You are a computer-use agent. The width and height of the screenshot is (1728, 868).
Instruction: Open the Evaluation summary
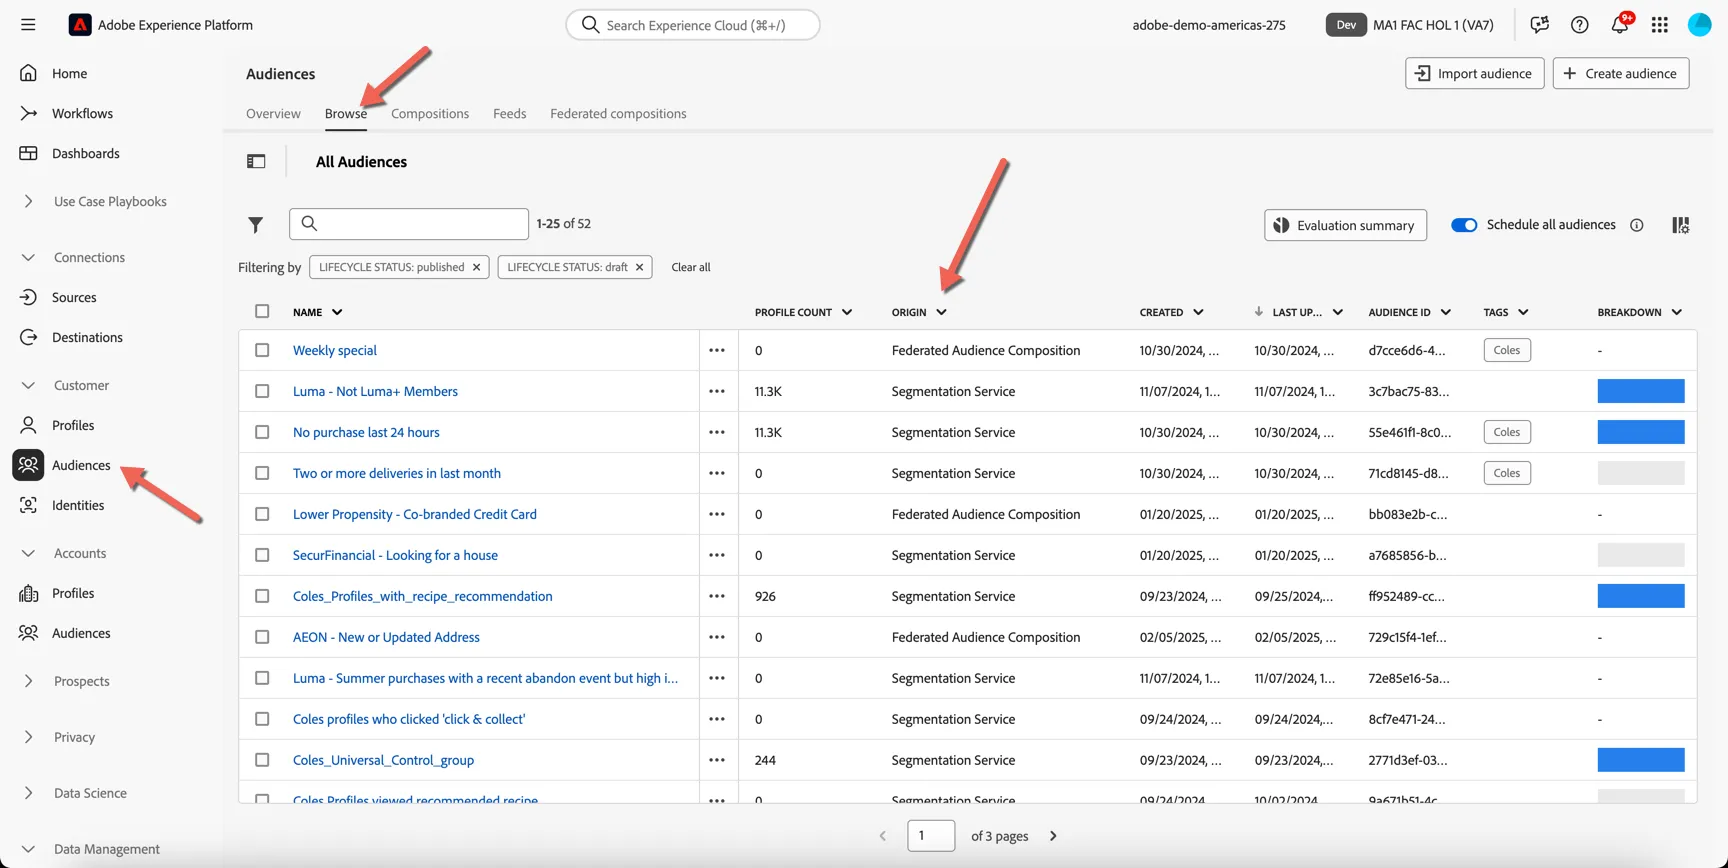point(1345,225)
